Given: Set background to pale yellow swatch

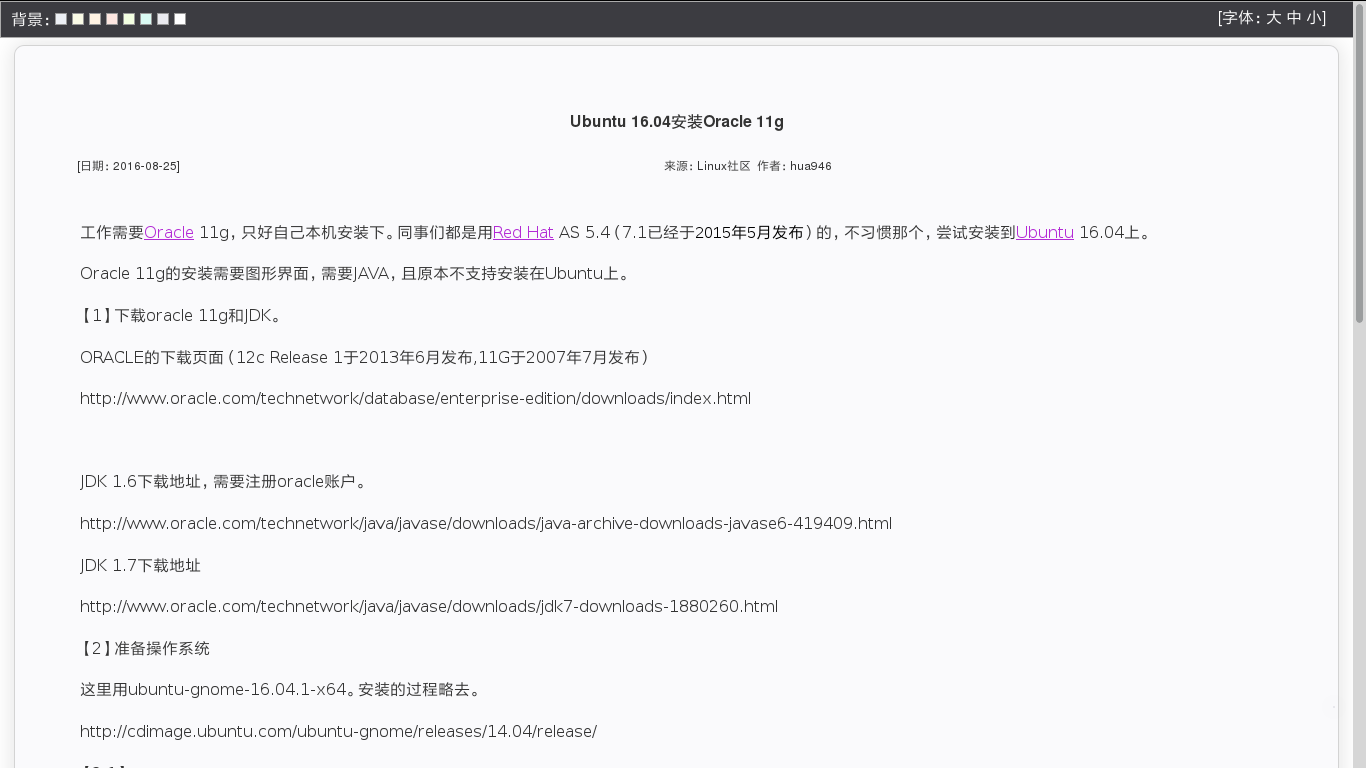Looking at the screenshot, I should pos(78,19).
